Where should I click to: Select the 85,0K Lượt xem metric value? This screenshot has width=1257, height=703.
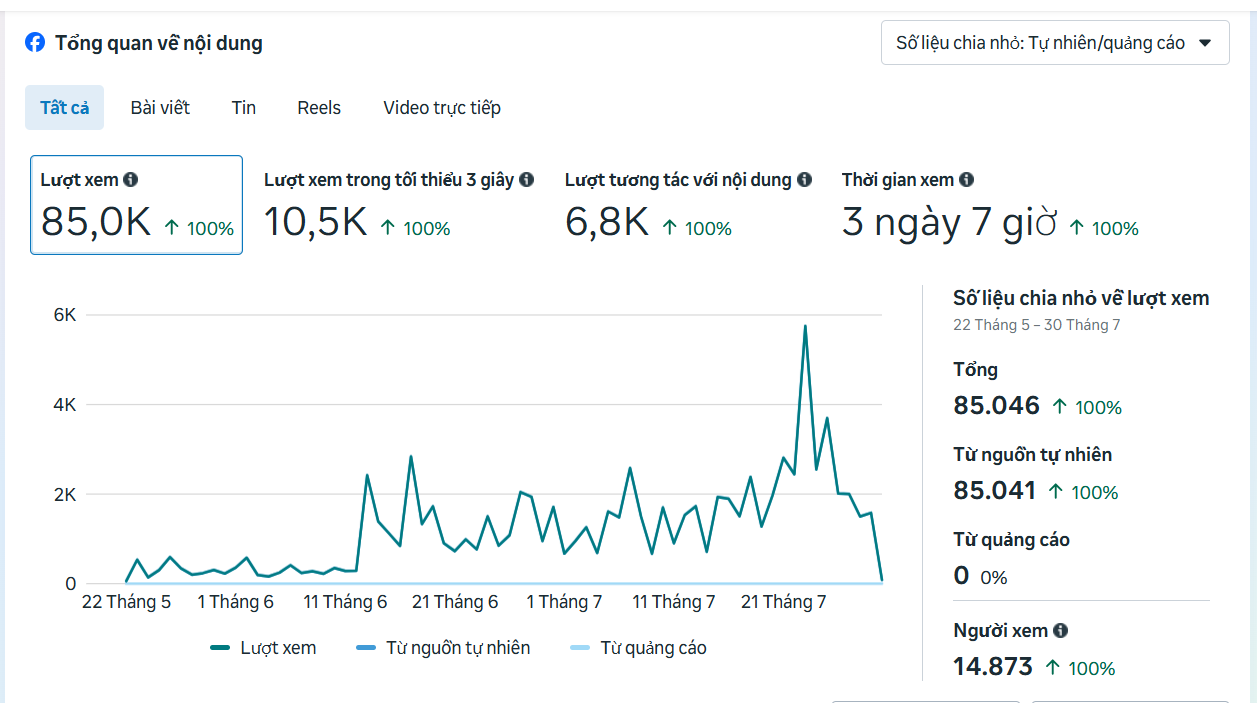pos(96,222)
